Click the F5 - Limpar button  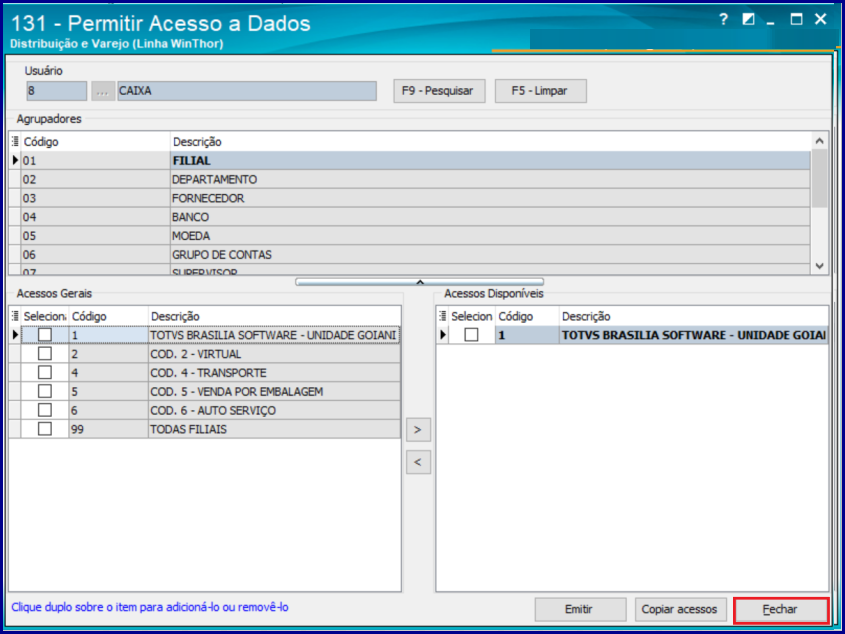tap(541, 91)
